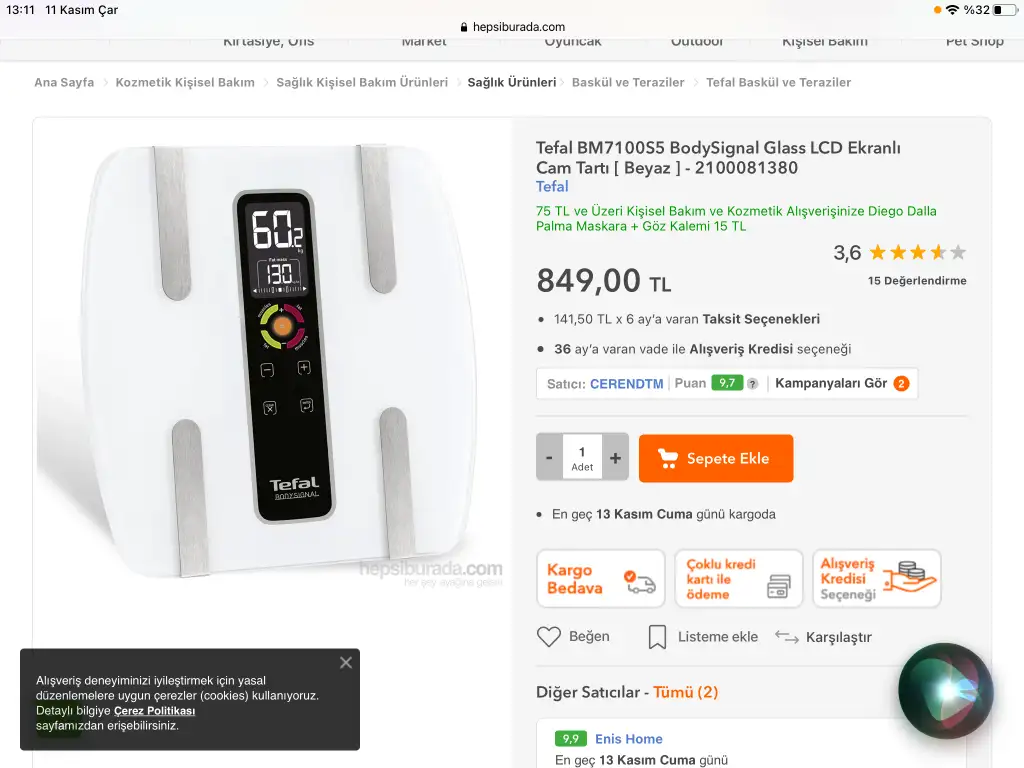Click the Alışveriş Kredisi Seçeneği badge
Image resolution: width=1024 pixels, height=768 pixels.
point(876,578)
